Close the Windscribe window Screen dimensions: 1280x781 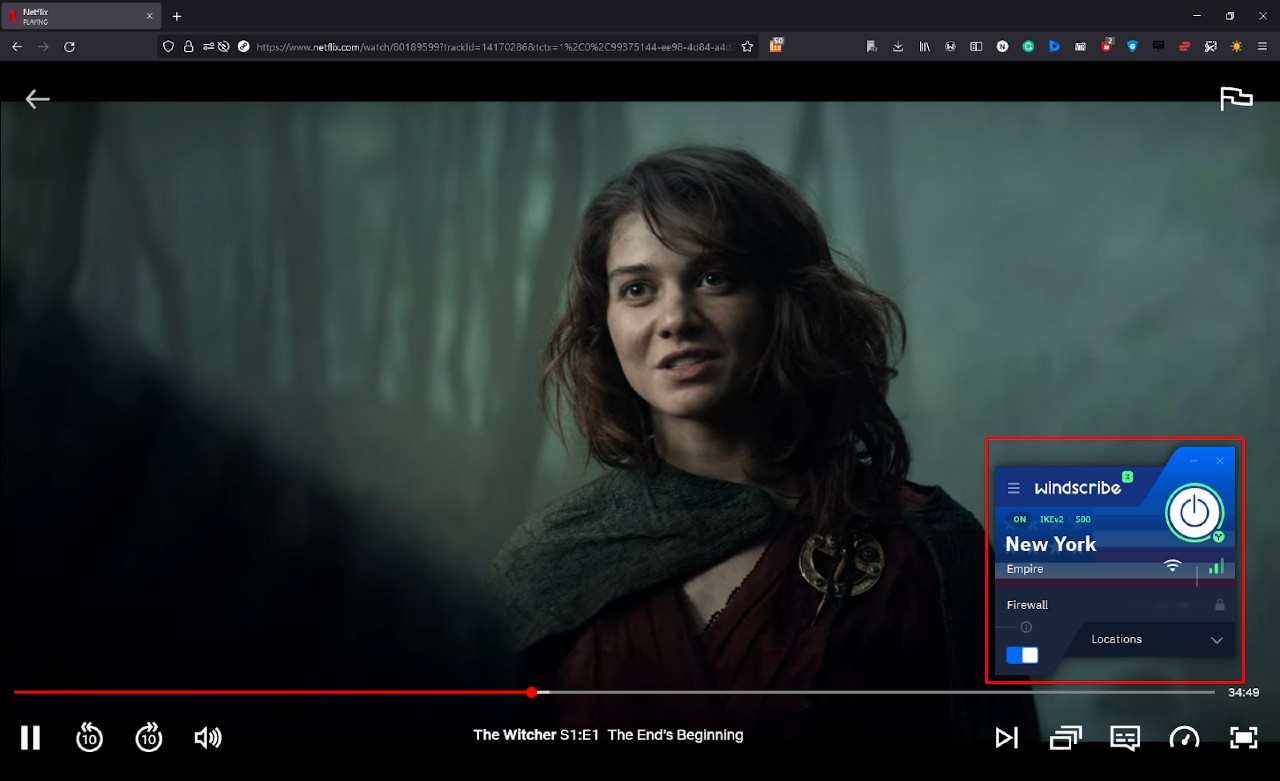(x=1220, y=461)
